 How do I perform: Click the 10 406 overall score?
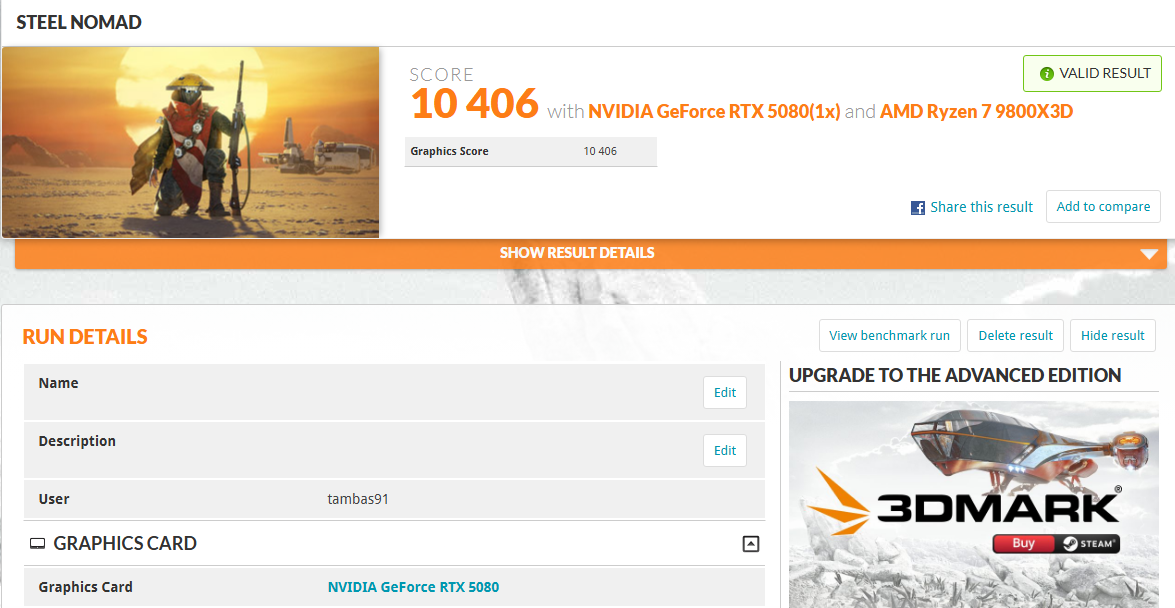point(474,103)
